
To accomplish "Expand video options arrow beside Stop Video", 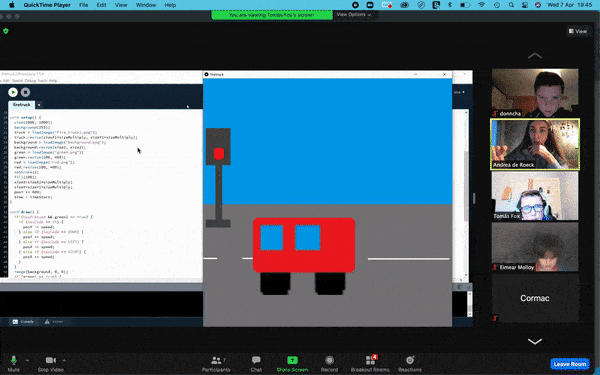I will pyautogui.click(x=64, y=360).
